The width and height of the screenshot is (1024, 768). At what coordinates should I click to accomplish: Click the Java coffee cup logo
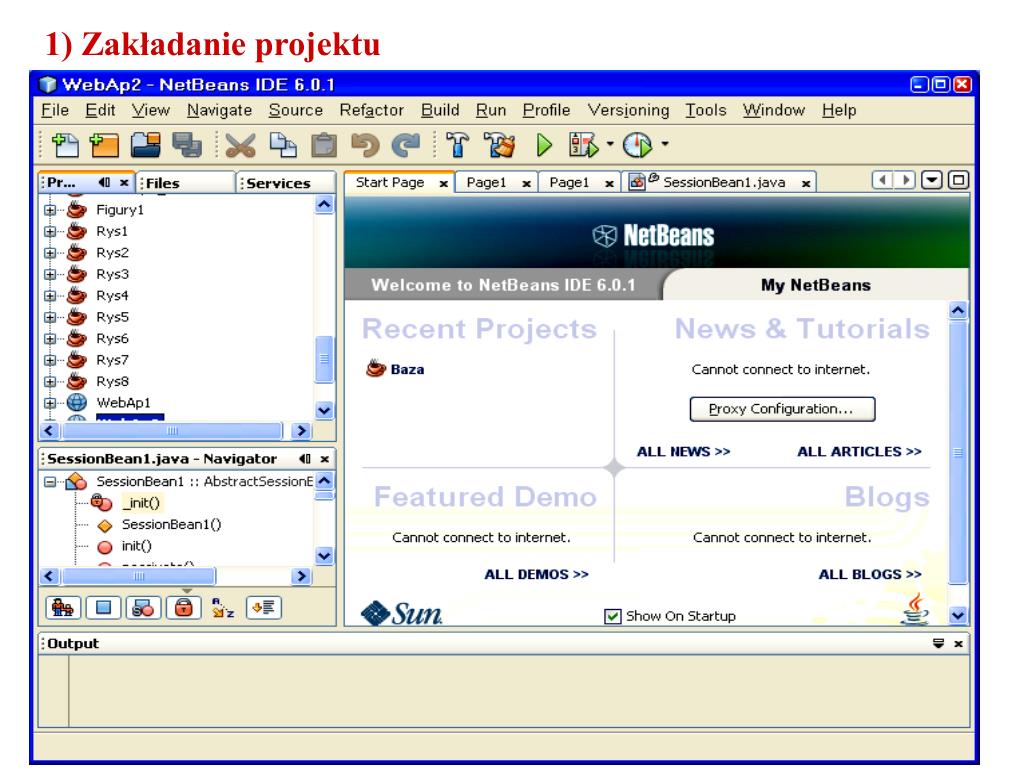916,609
